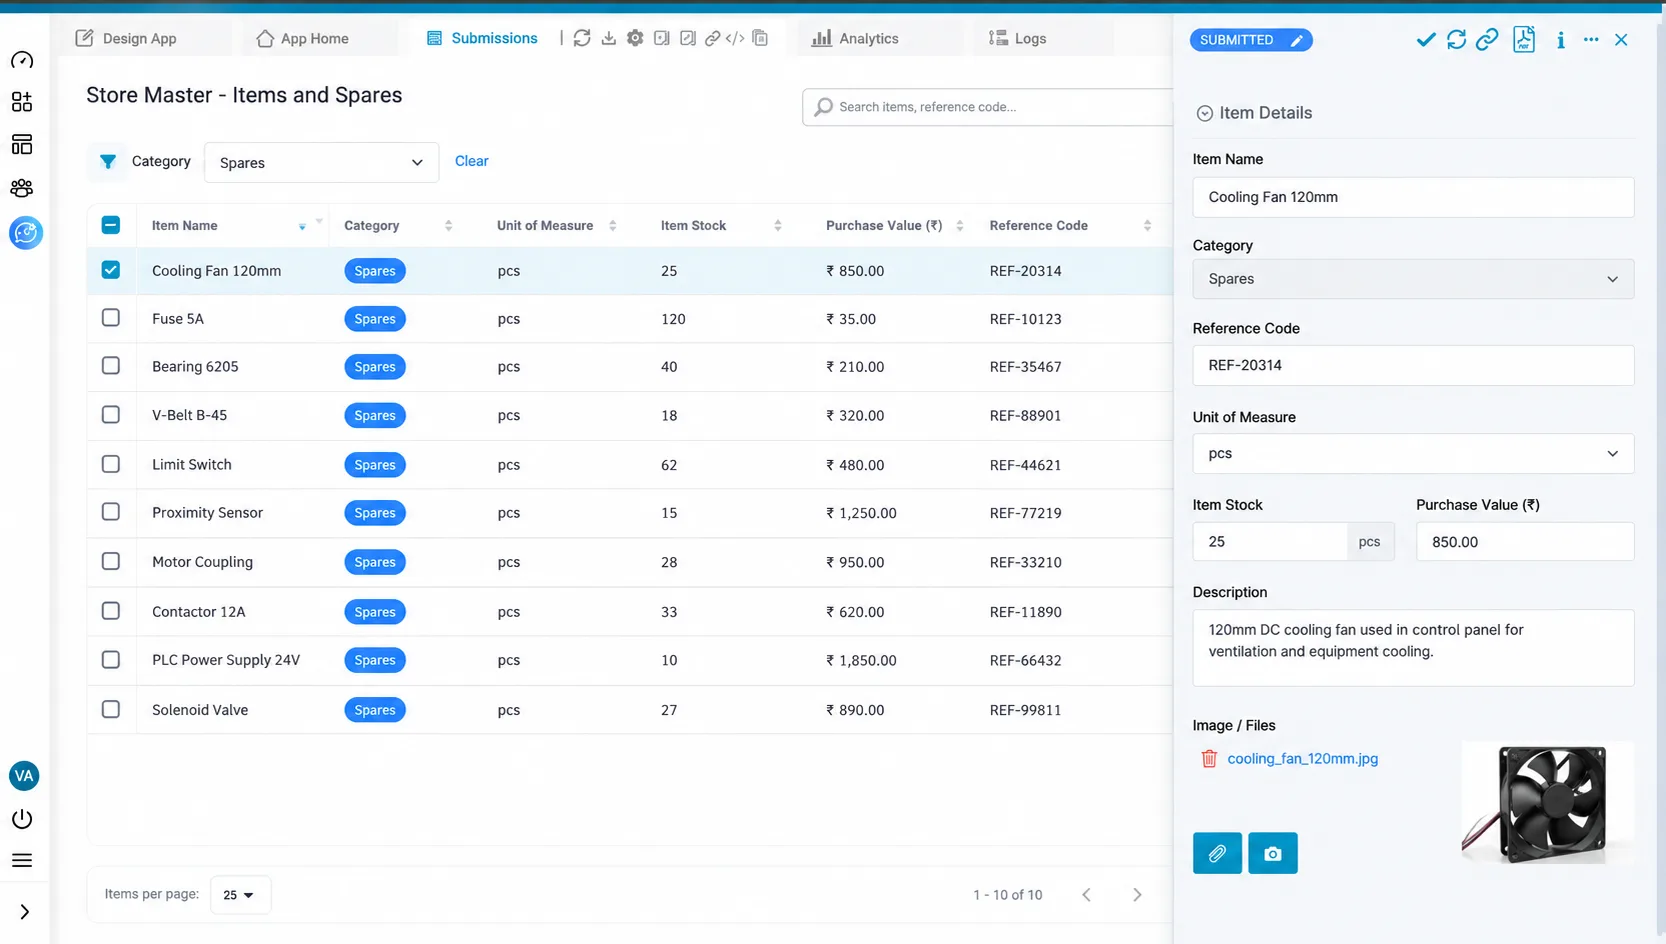1666x944 pixels.
Task: Click the power logout icon in sidebar
Action: (22, 819)
